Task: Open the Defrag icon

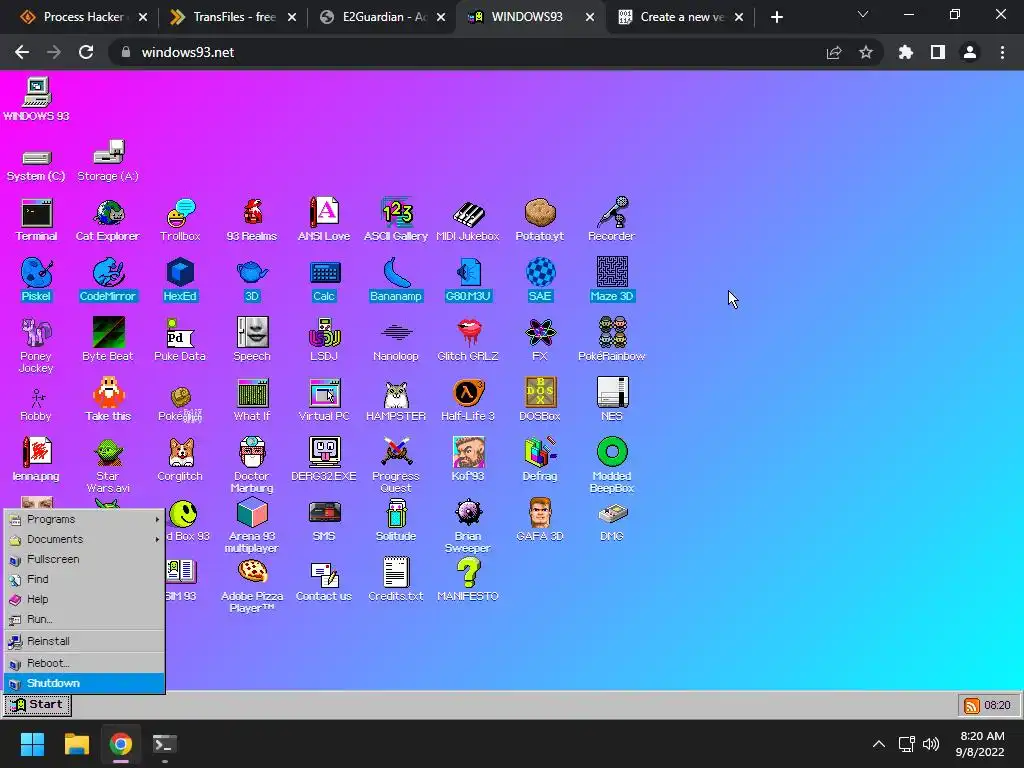Action: (x=539, y=460)
